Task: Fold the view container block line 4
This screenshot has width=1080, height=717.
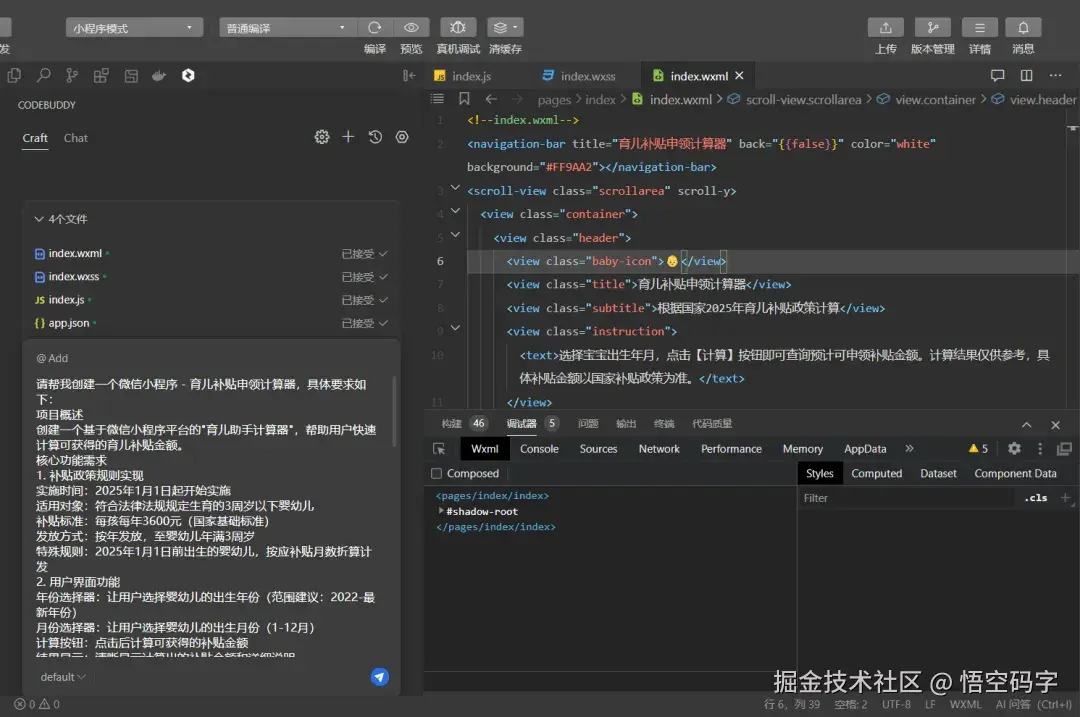Action: click(455, 211)
